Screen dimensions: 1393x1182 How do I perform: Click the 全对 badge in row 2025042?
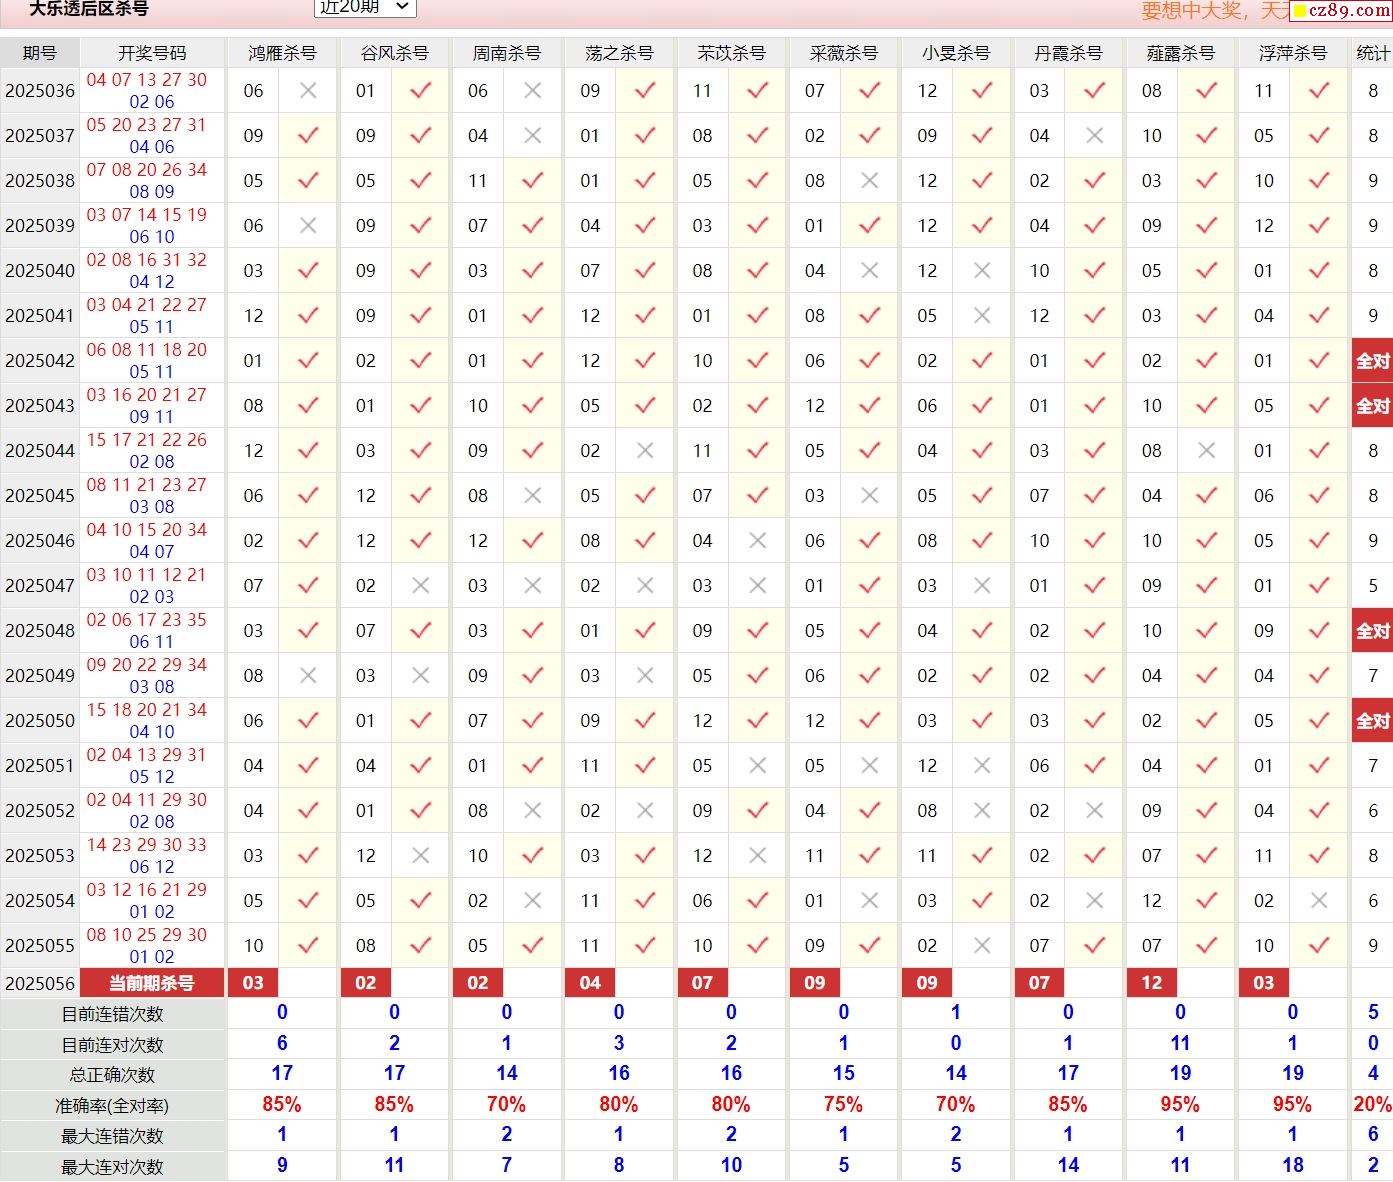click(x=1372, y=361)
